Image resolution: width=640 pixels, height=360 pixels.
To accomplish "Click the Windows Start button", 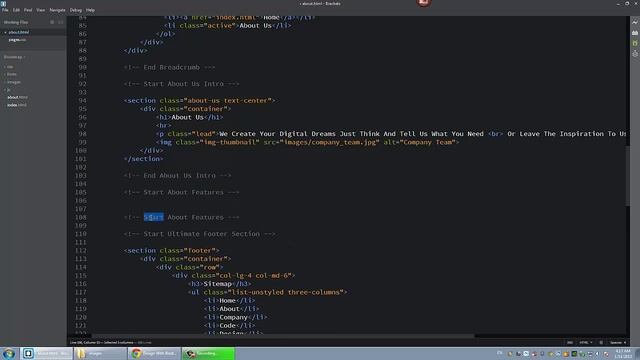I will (9, 353).
